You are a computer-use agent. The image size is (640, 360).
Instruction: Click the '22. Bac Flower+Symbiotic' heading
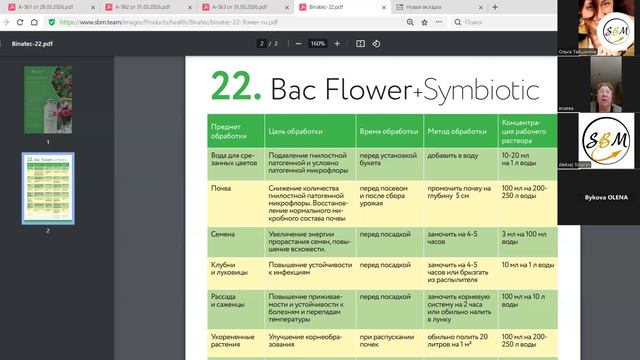375,87
